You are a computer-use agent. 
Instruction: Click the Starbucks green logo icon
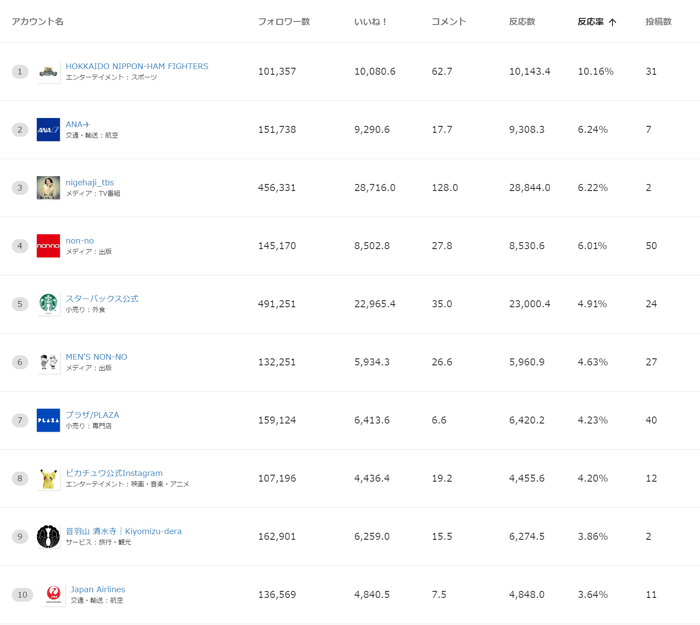[x=48, y=304]
